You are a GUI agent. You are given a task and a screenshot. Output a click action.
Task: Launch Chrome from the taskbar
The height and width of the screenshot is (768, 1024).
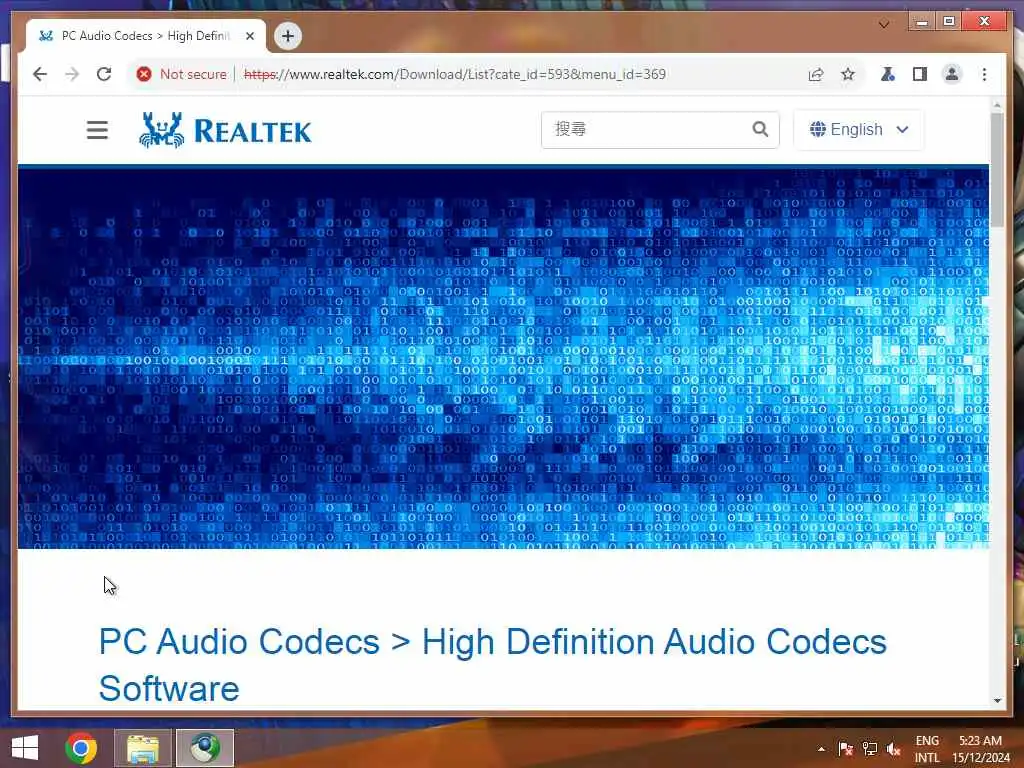[81, 748]
